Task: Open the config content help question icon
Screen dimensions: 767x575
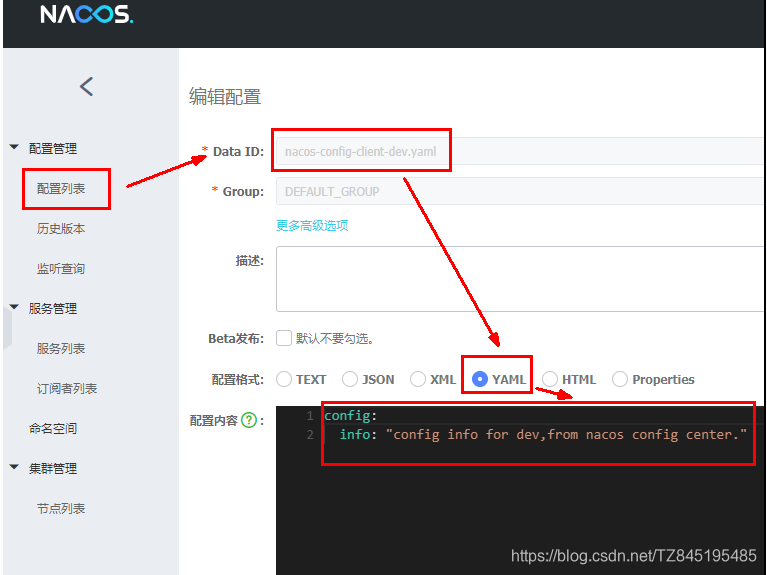Action: click(249, 420)
